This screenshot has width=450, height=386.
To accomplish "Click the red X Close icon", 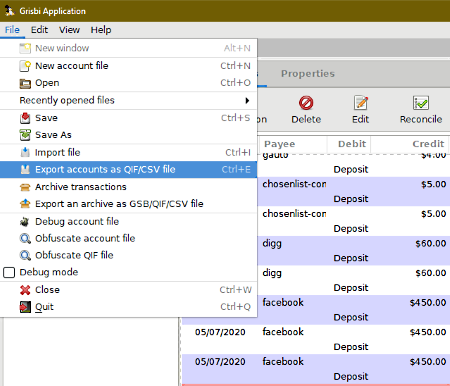I will tap(25, 290).
